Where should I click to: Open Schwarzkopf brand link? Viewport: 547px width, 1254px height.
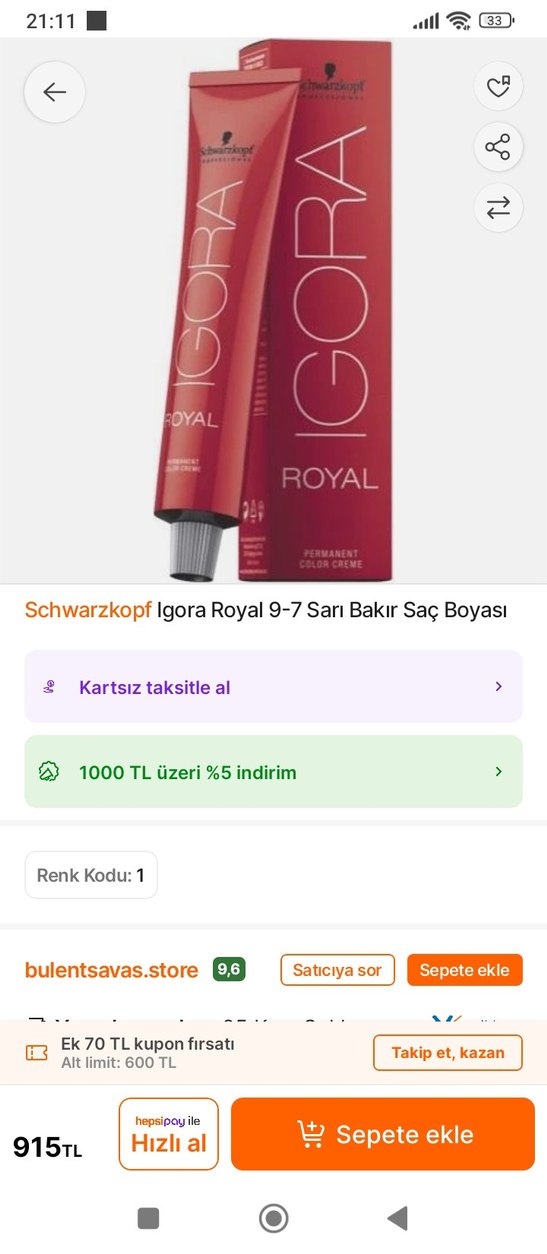(89, 609)
